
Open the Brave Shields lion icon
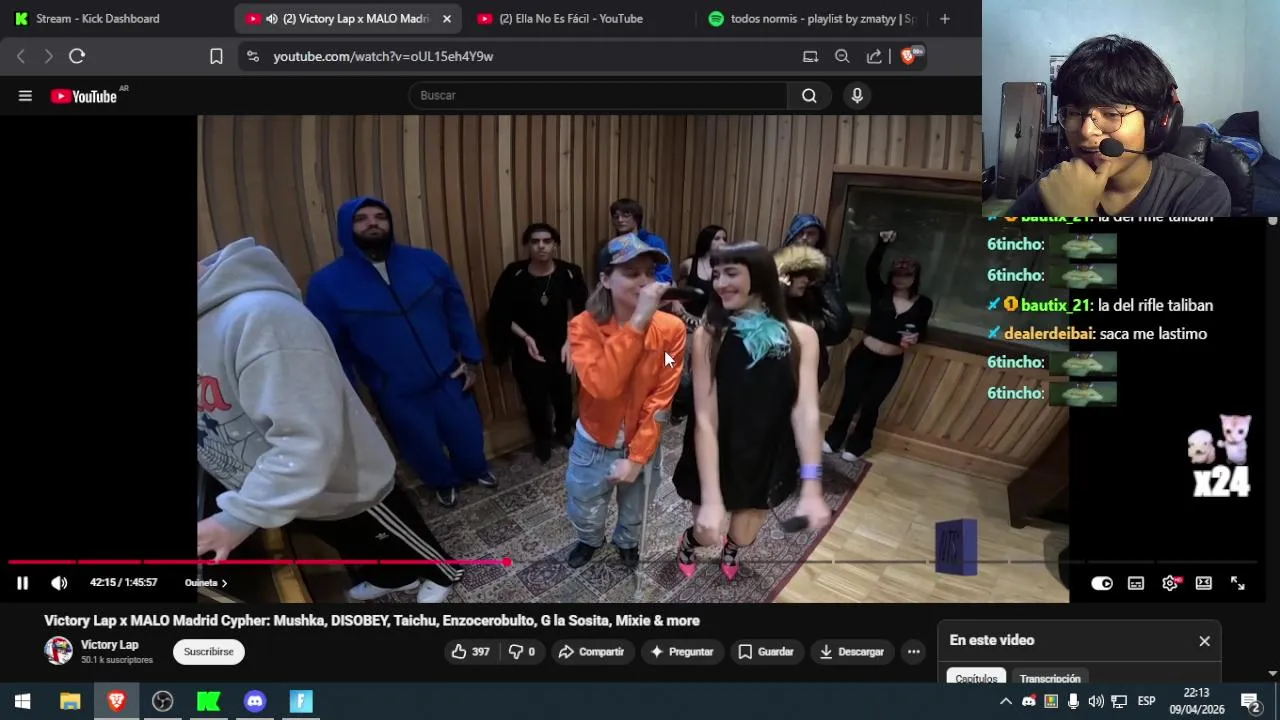click(909, 56)
